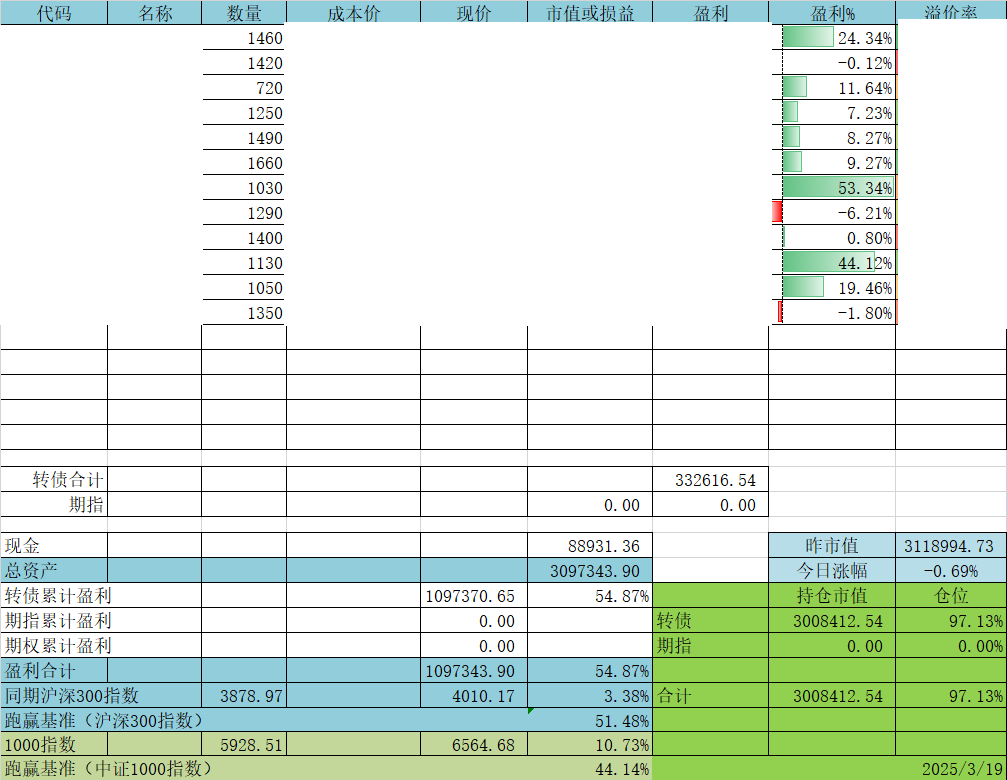Viewport: 1007px width, 780px height.
Task: Select the 盈利% column header
Action: pyautogui.click(x=832, y=13)
